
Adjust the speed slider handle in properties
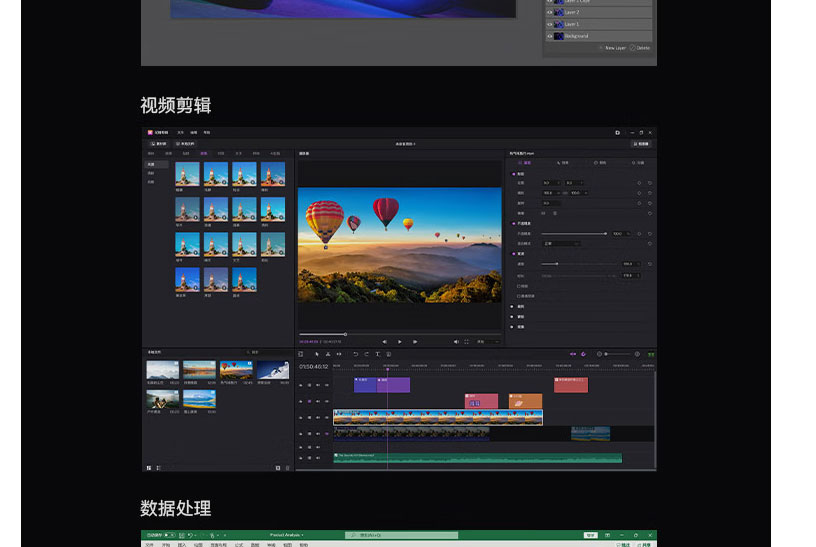557,264
